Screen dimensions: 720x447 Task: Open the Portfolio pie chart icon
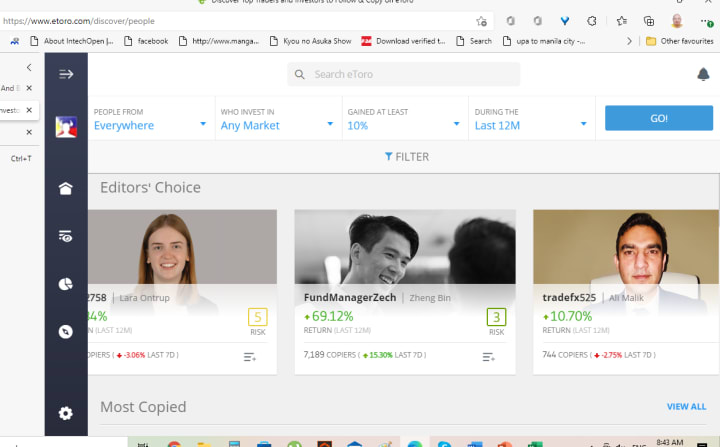coord(66,284)
